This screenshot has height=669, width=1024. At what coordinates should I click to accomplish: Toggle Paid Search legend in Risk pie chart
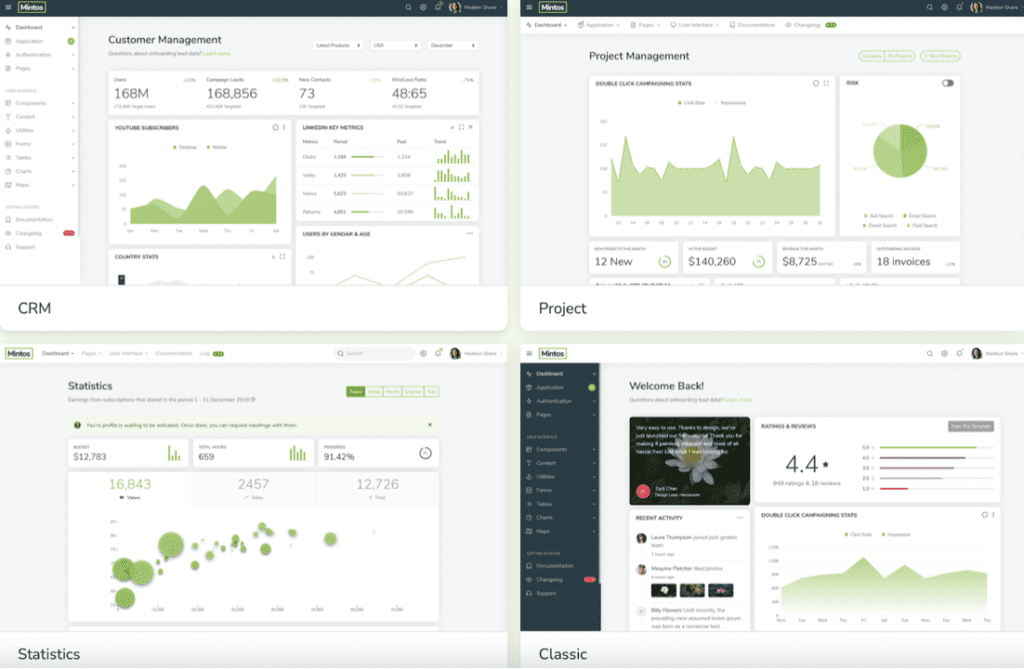click(921, 225)
